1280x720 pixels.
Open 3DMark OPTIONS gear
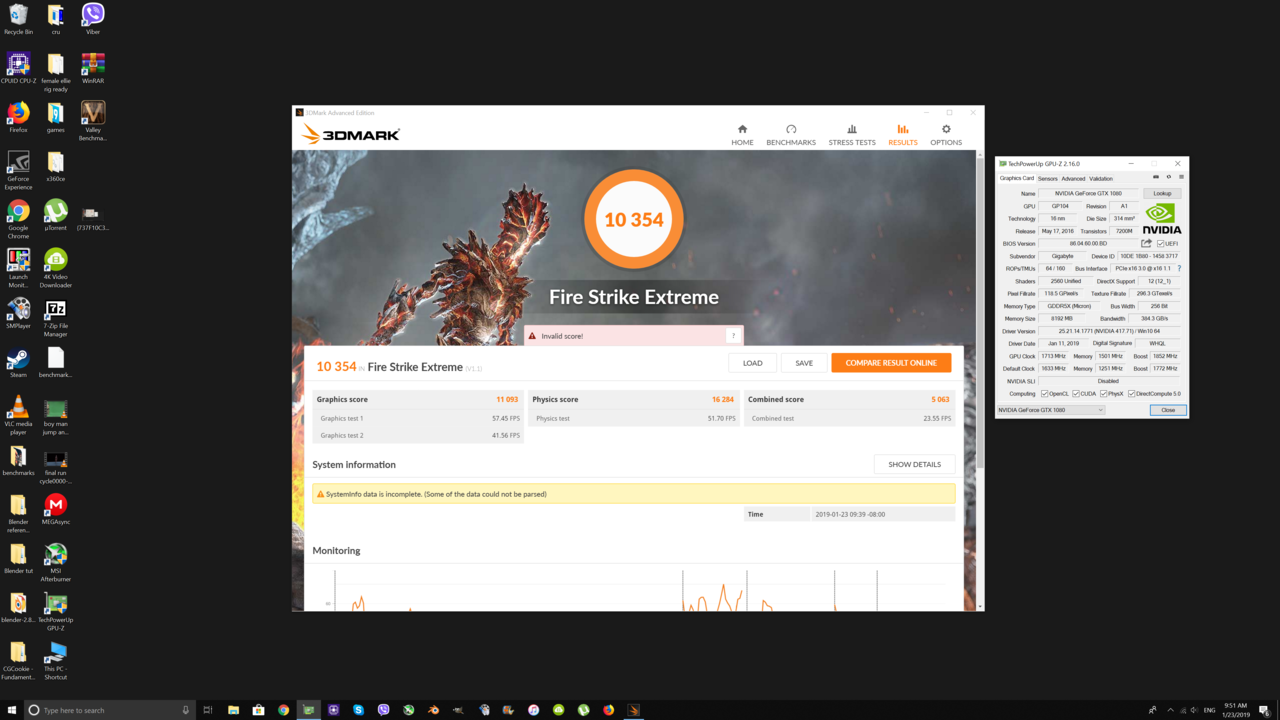pos(946,135)
